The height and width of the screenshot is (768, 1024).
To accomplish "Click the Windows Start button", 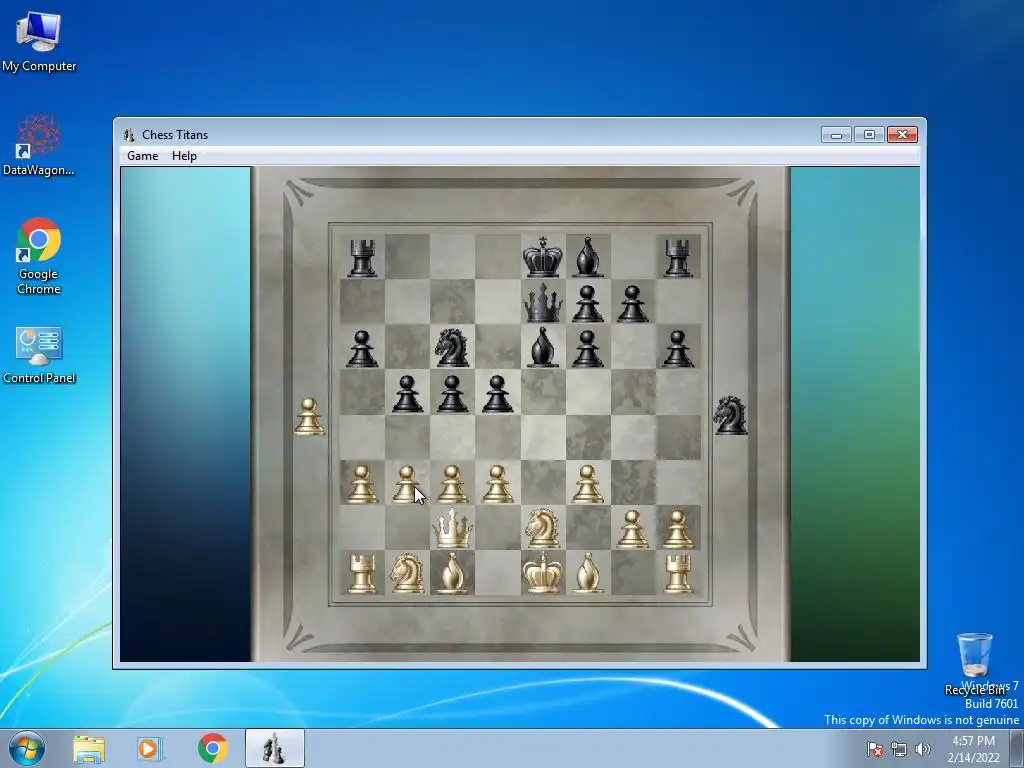I will click(x=26, y=748).
